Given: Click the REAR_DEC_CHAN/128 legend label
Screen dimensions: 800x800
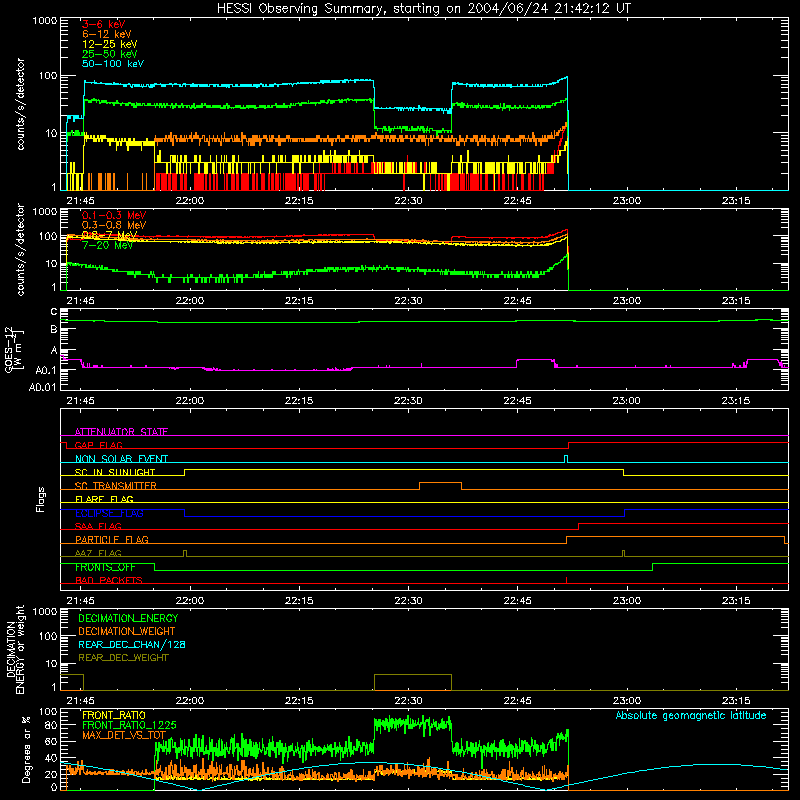Looking at the screenshot, I should 132,644.
